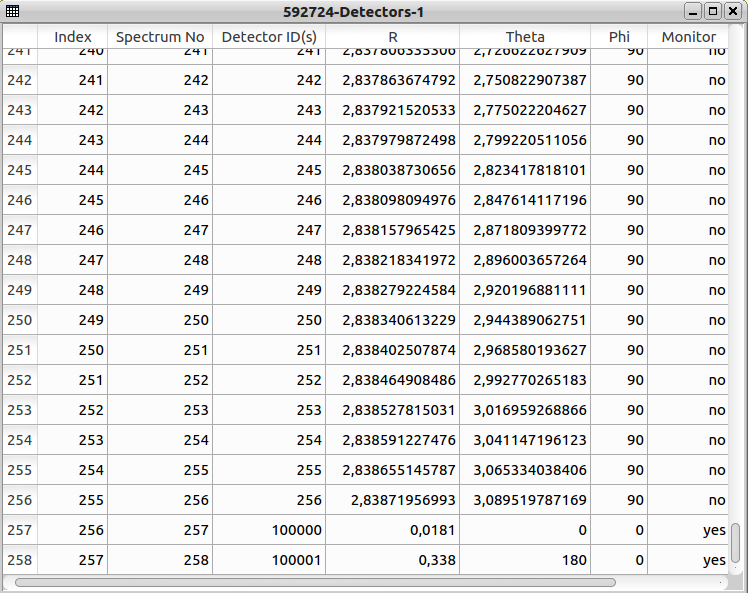Click the R column header
Image resolution: width=748 pixels, height=593 pixels.
pos(393,37)
